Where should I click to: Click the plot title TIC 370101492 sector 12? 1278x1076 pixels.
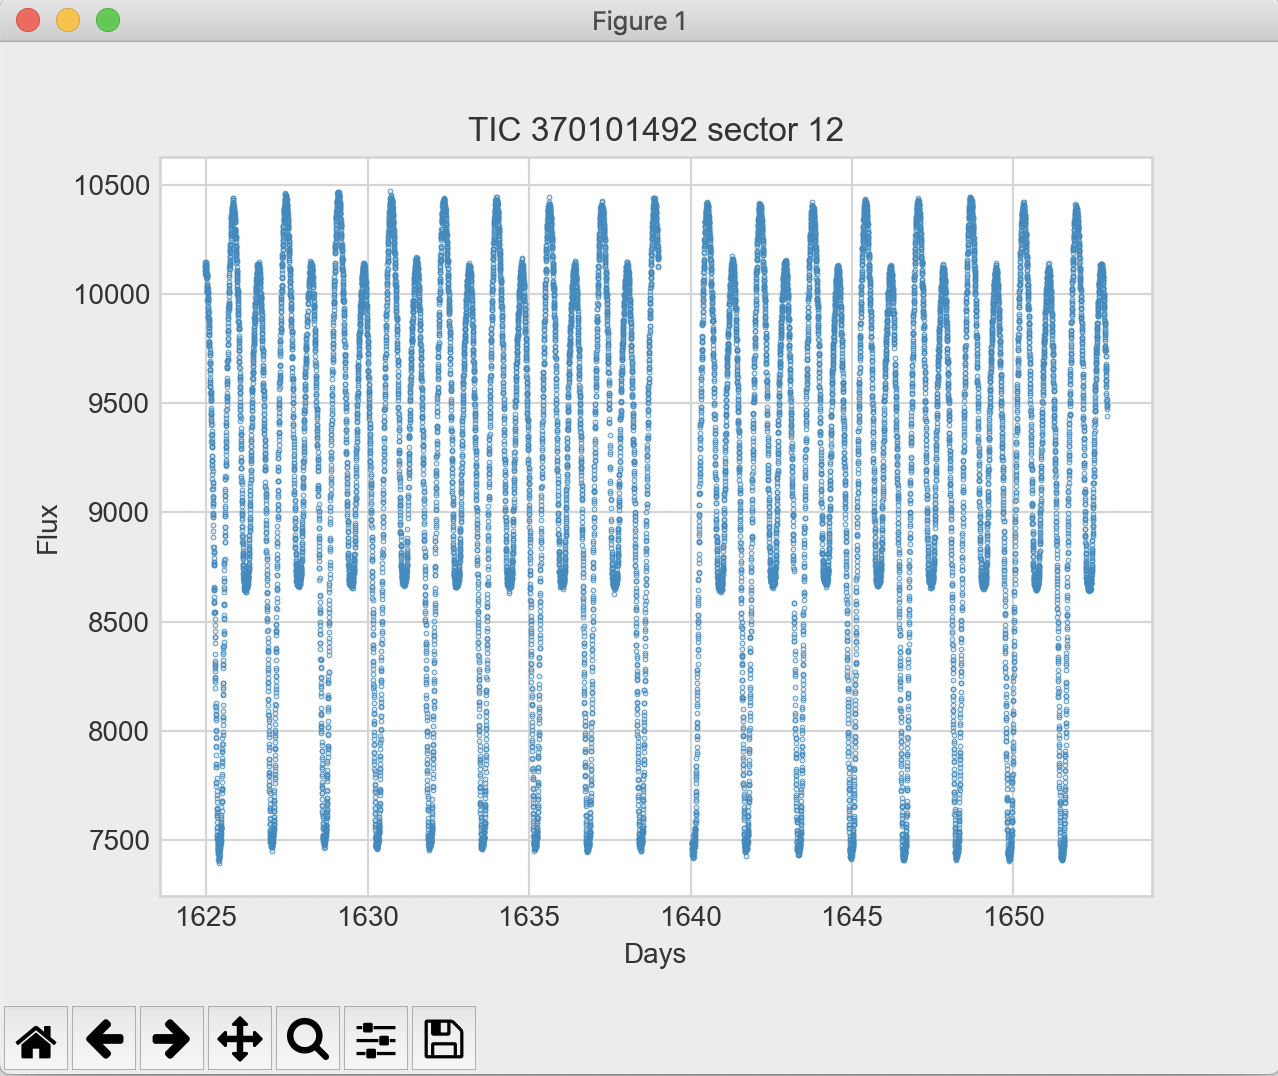(656, 130)
